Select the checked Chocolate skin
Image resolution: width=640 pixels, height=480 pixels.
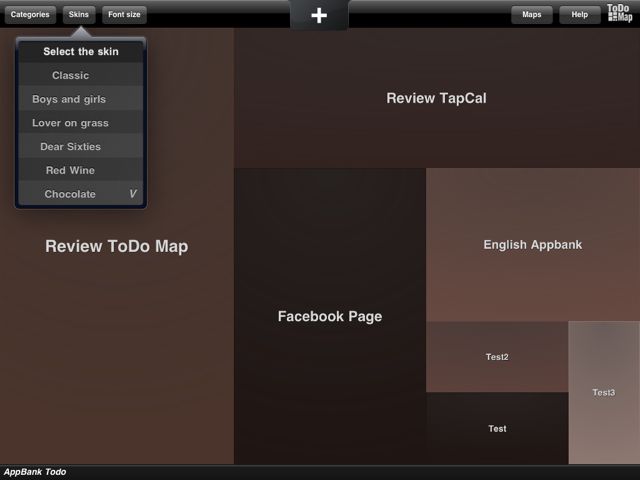(81, 194)
